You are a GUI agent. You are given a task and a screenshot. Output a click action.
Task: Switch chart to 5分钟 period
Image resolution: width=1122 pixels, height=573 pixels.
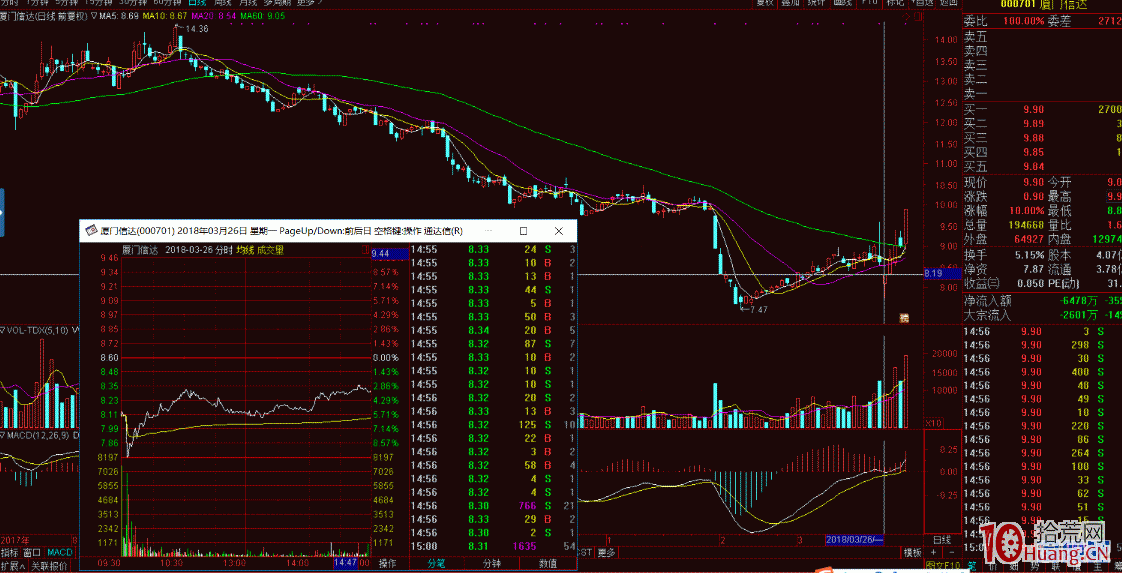coord(66,2)
